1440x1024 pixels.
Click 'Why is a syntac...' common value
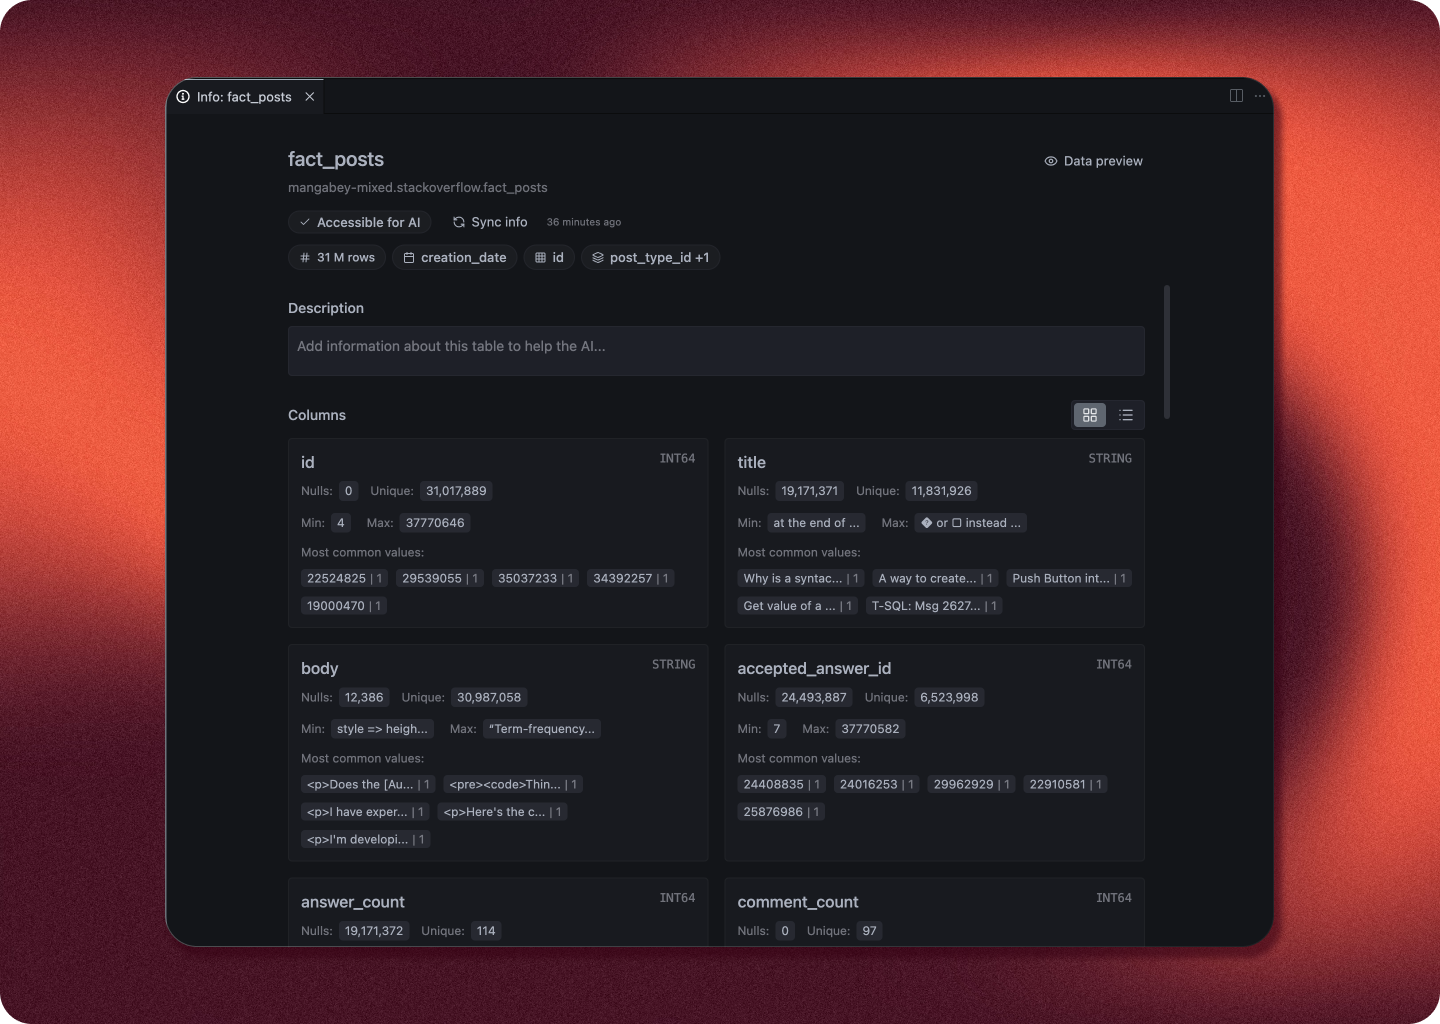click(x=801, y=579)
